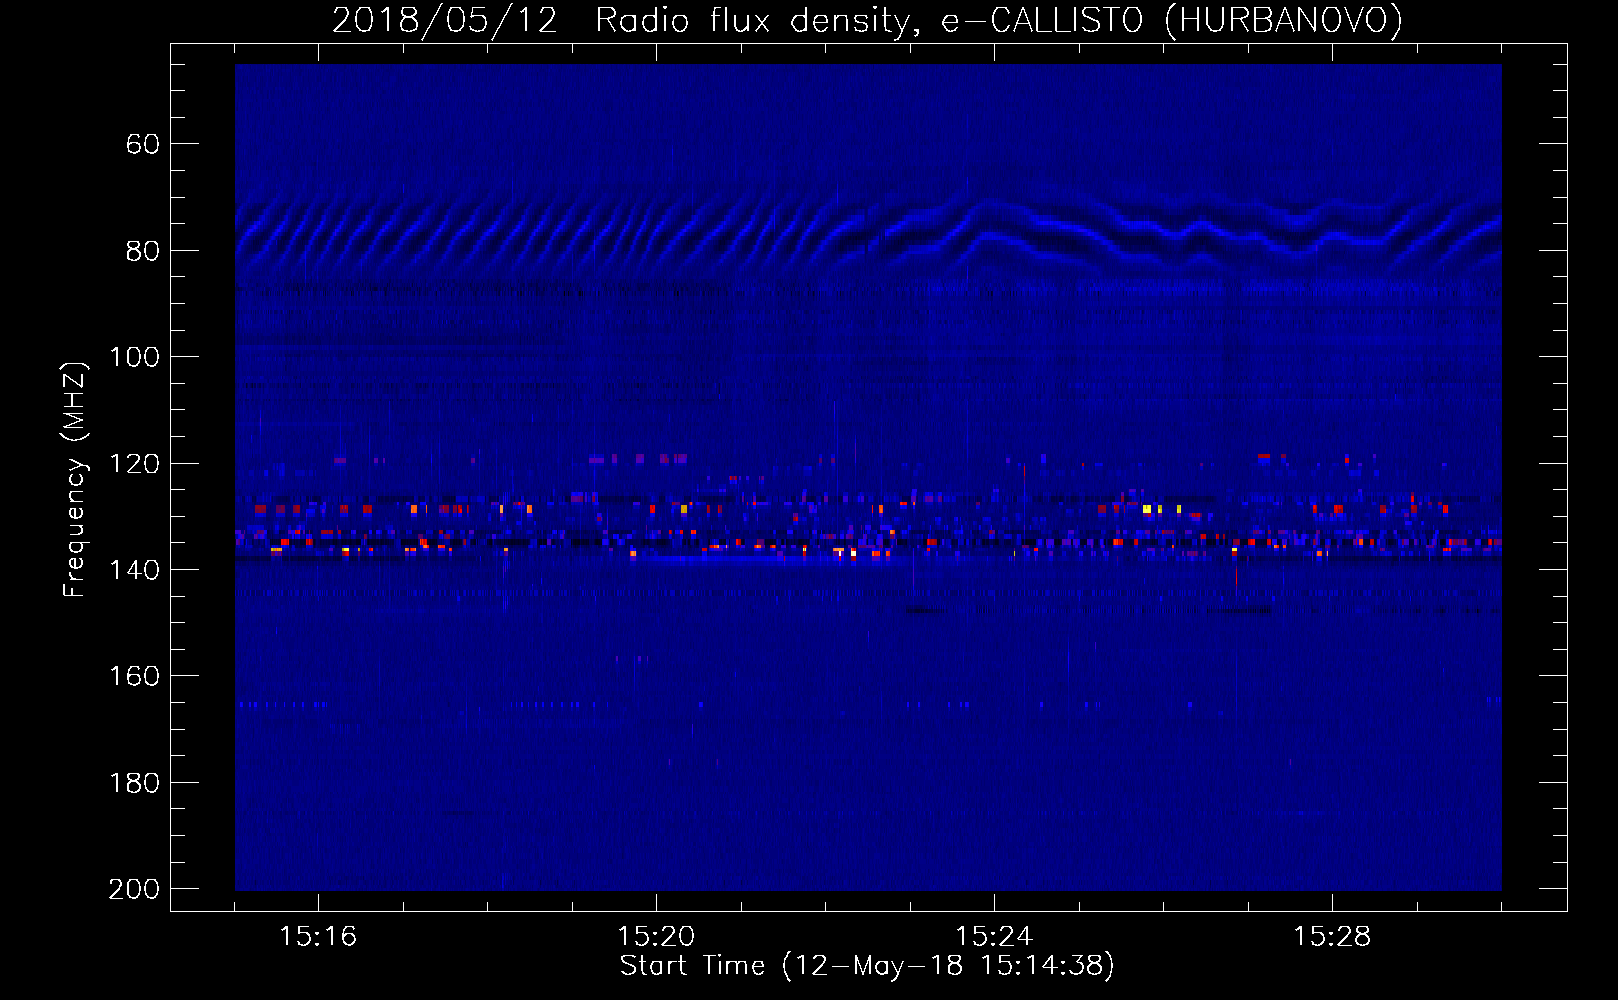This screenshot has height=1000, width=1618.
Task: Click the 15:16 time tick label
Action: click(x=318, y=937)
